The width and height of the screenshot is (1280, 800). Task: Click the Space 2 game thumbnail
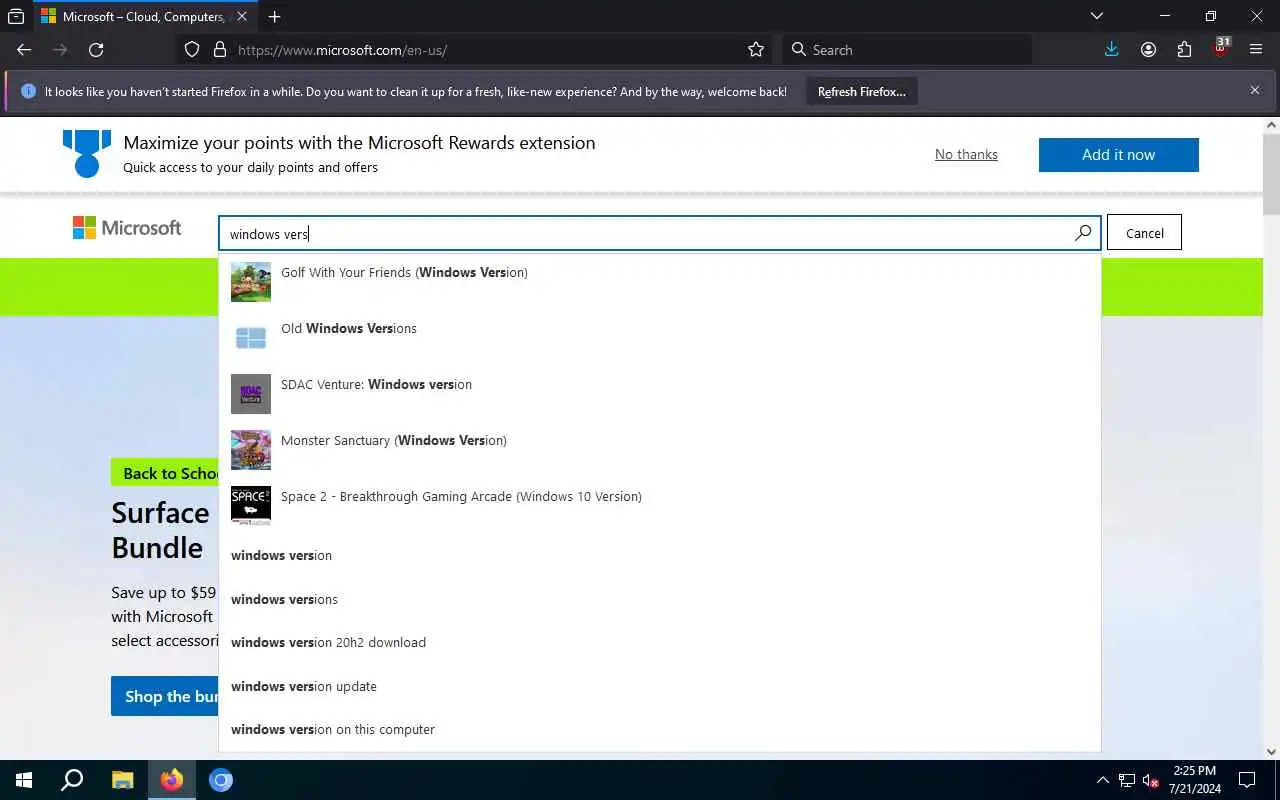coord(251,506)
